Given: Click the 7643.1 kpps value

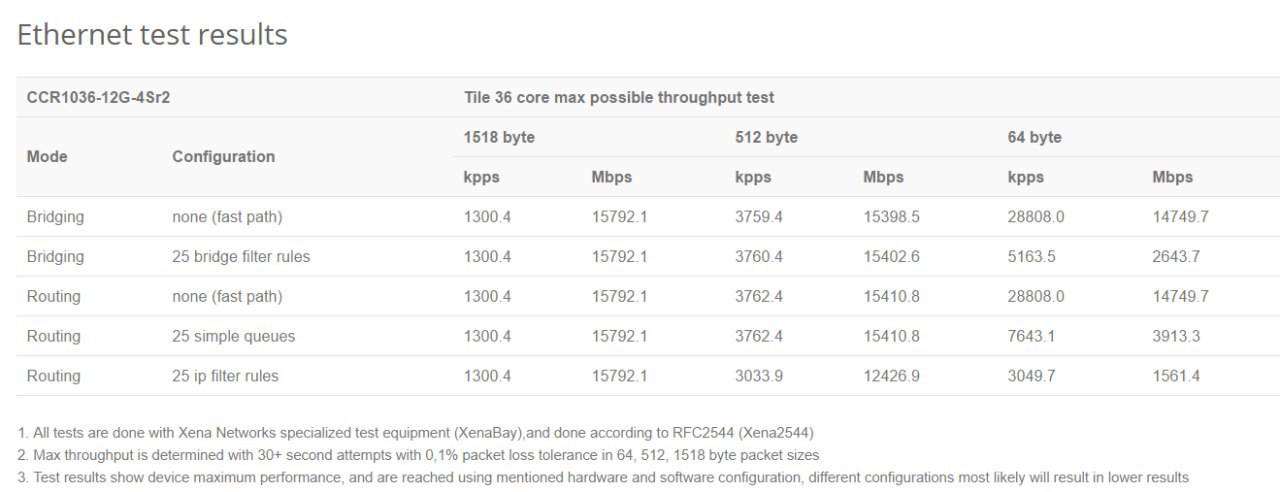Looking at the screenshot, I should (x=1031, y=336).
